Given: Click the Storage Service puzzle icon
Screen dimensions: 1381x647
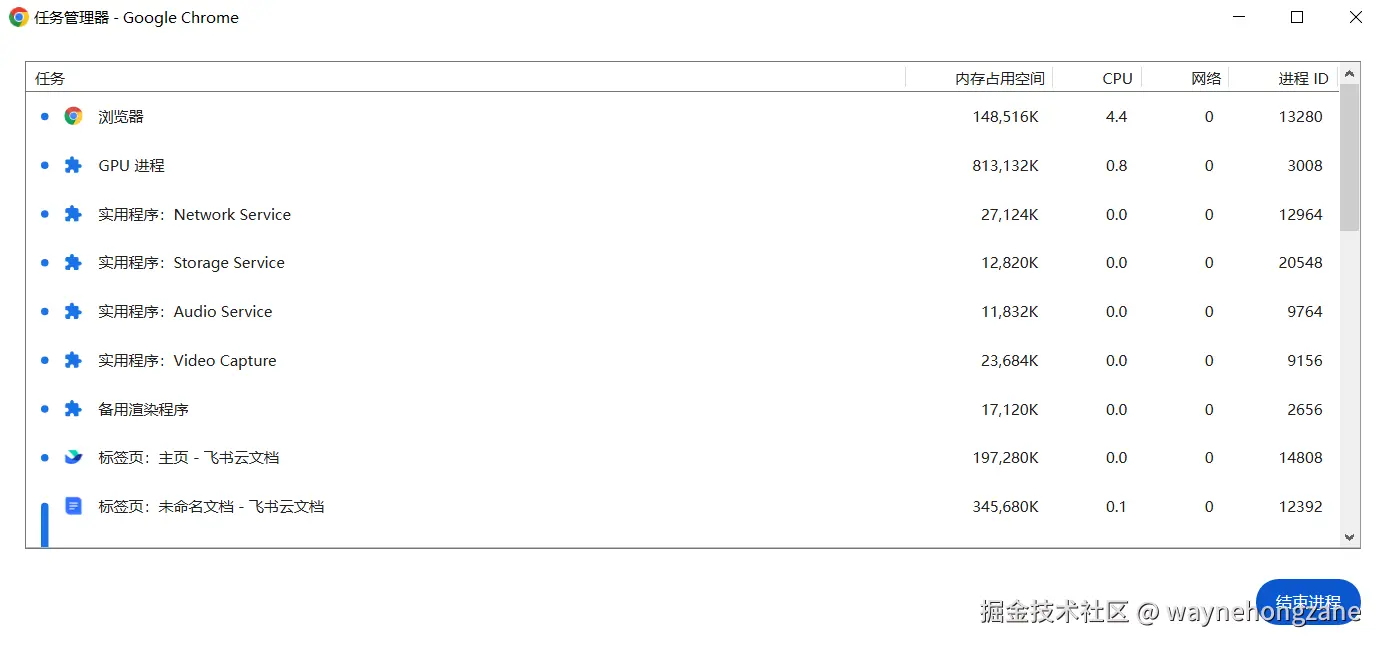Looking at the screenshot, I should (73, 262).
